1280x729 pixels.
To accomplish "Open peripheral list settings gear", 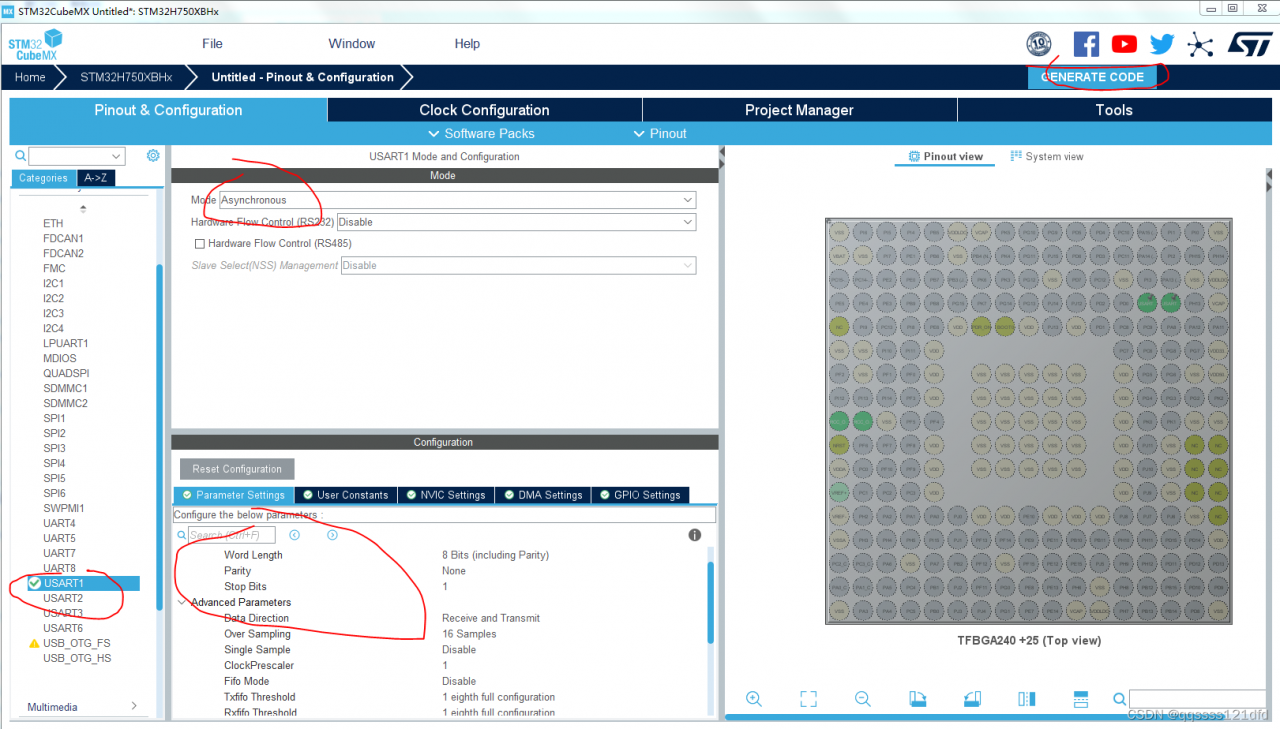I will click(153, 156).
